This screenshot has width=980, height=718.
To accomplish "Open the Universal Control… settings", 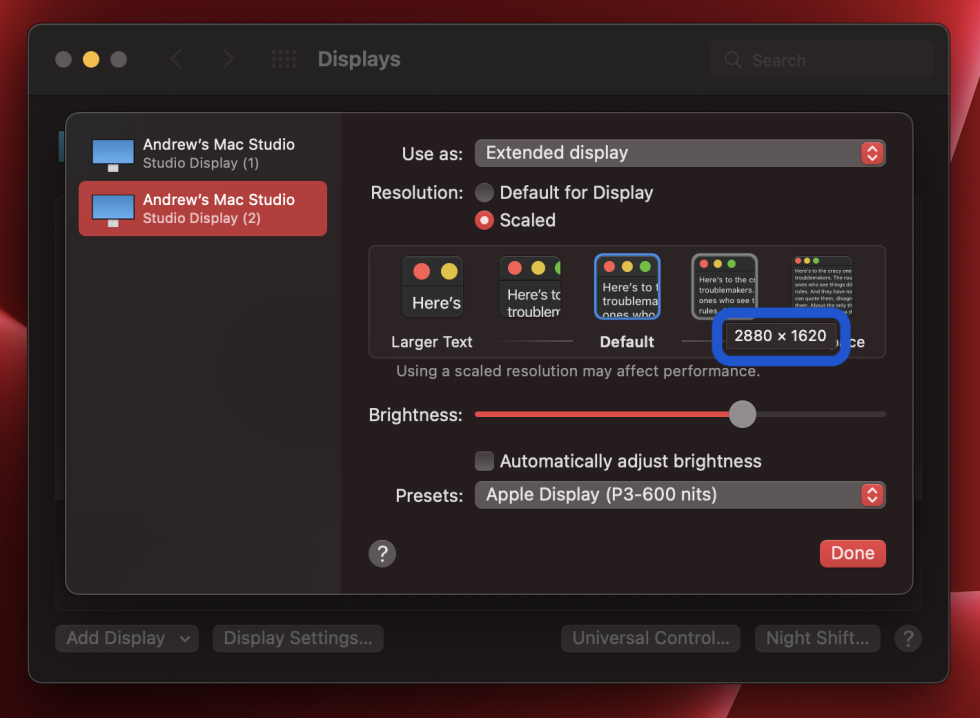I will (x=651, y=638).
